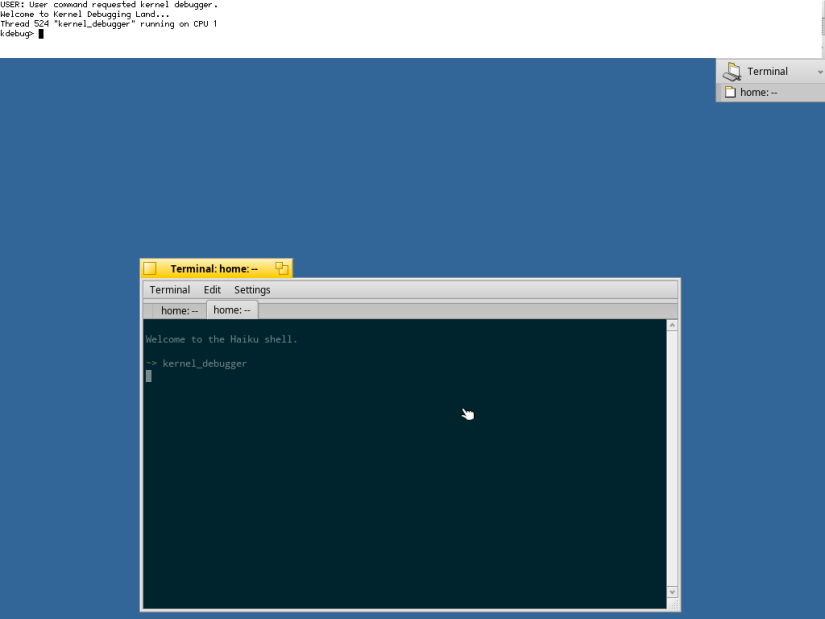Click the terminal scrollbar up arrow

click(672, 325)
